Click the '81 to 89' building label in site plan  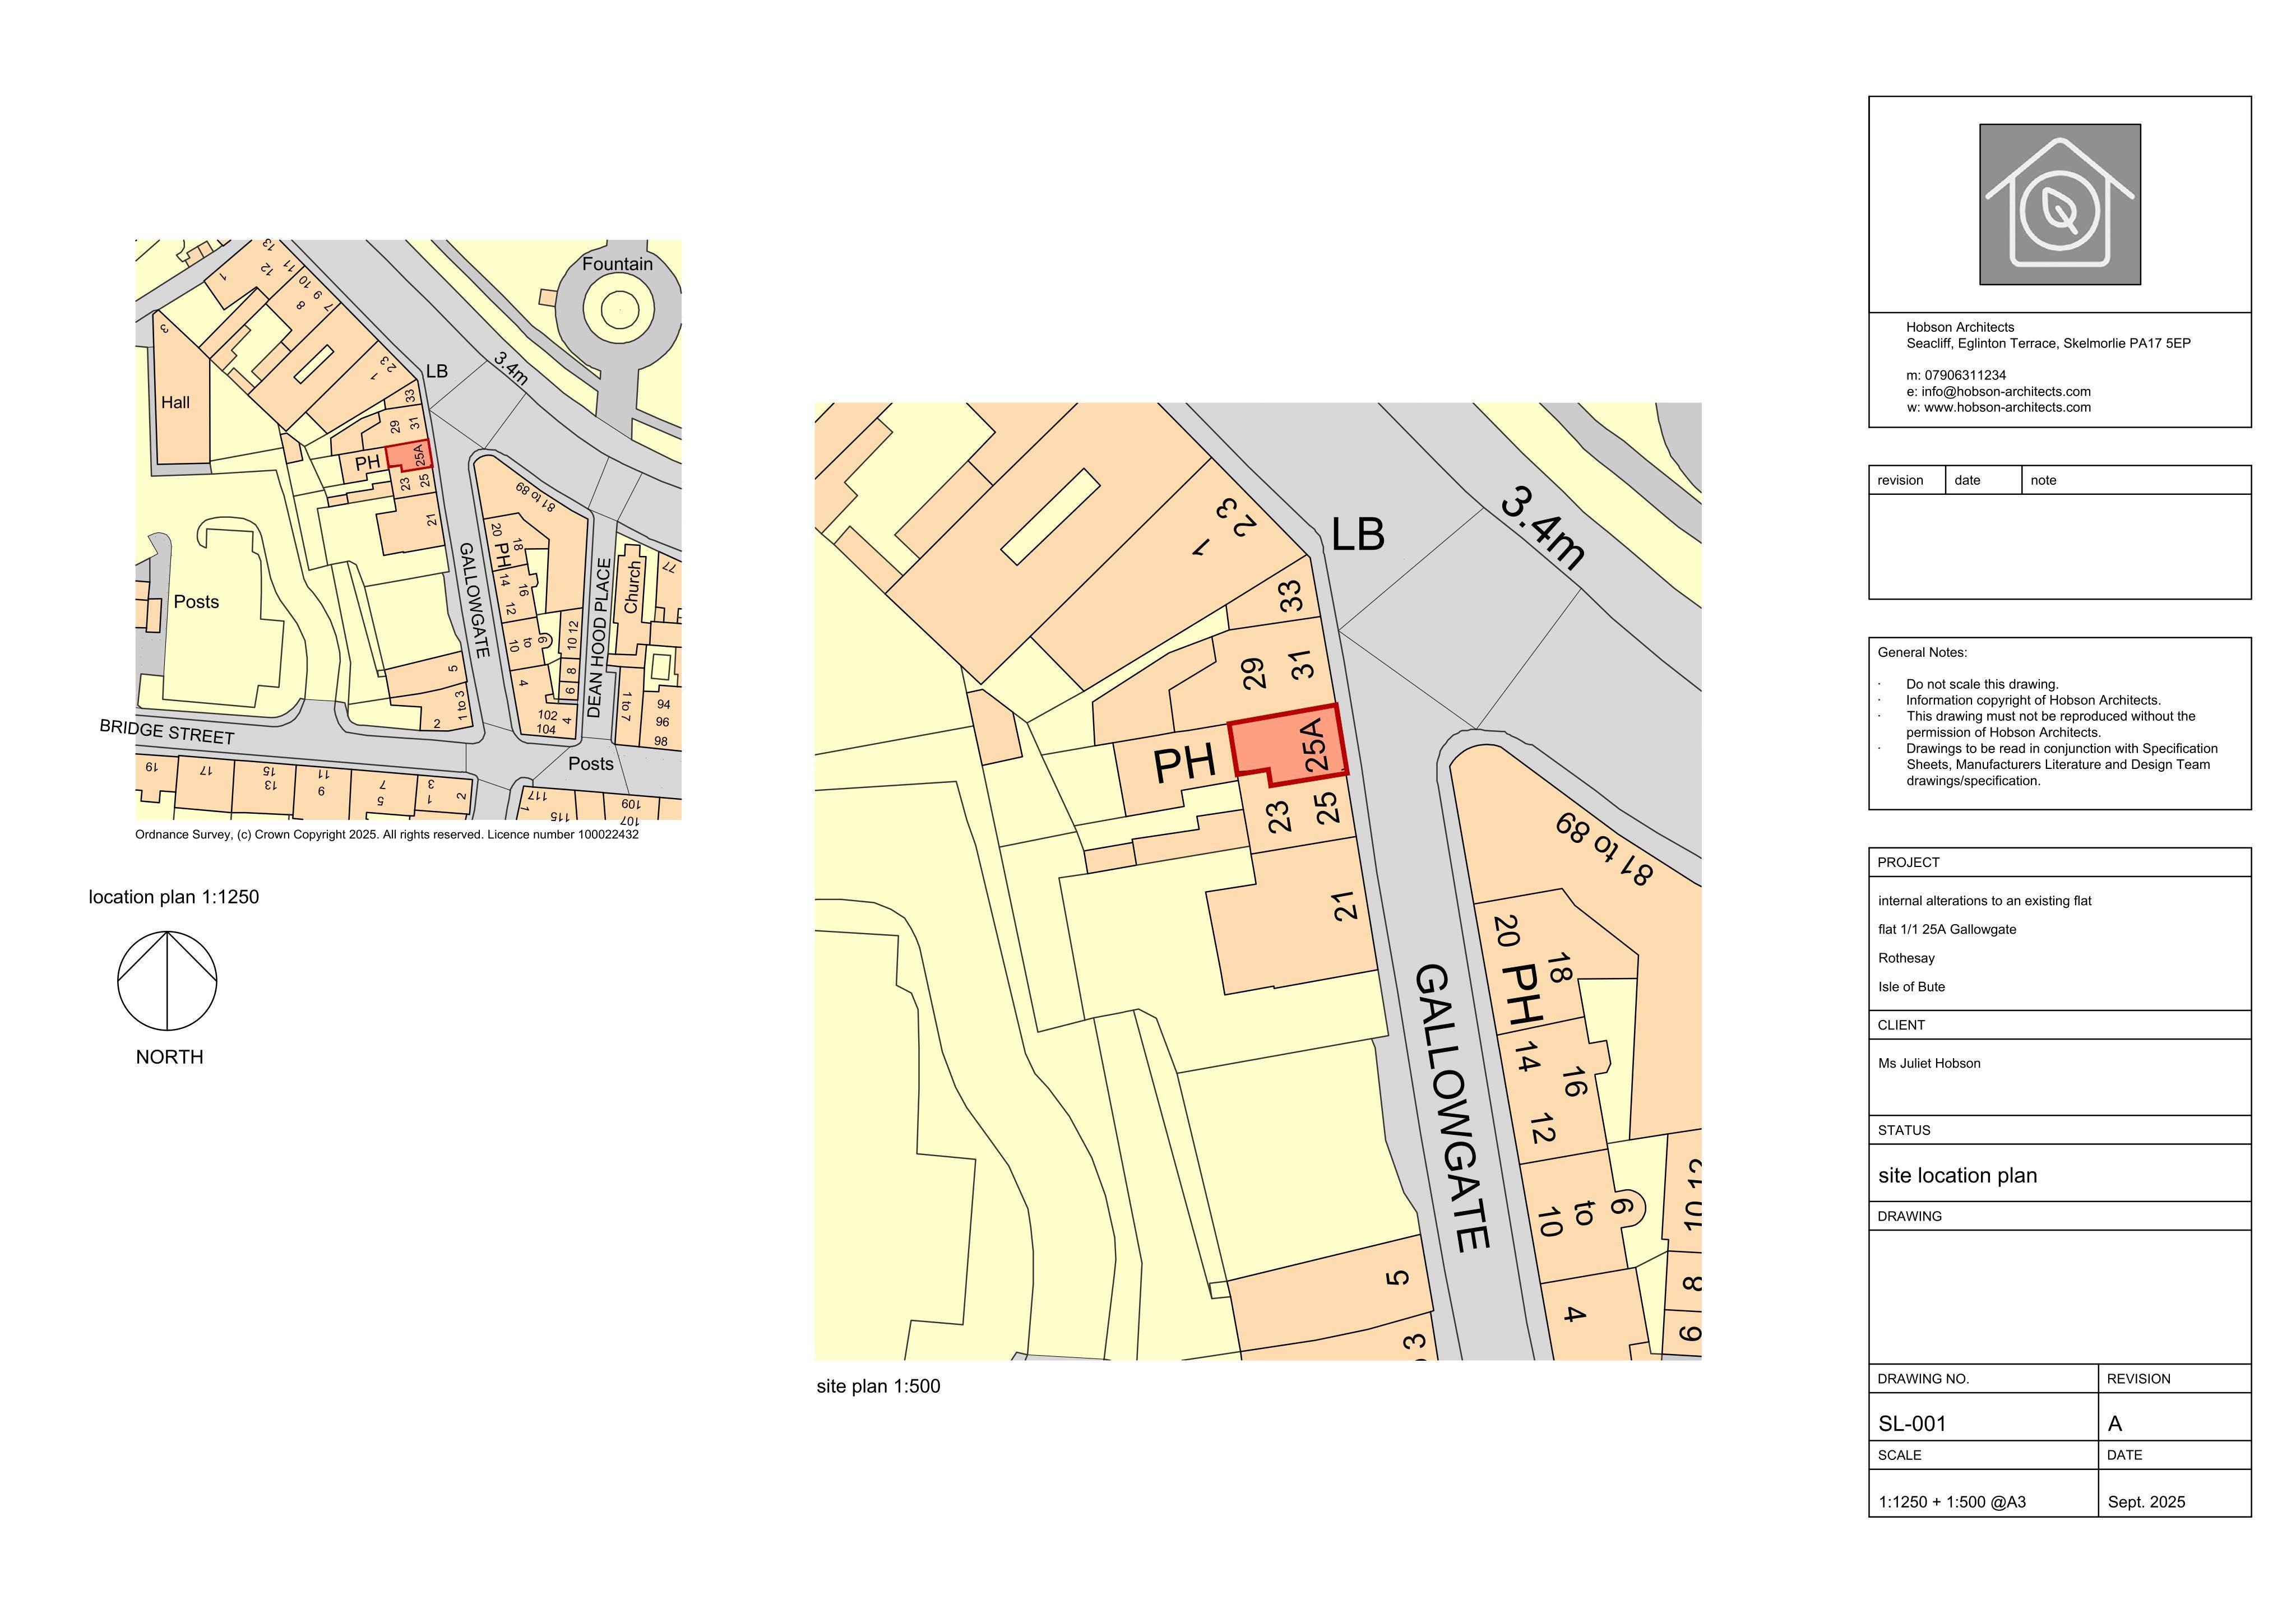pos(1603,848)
